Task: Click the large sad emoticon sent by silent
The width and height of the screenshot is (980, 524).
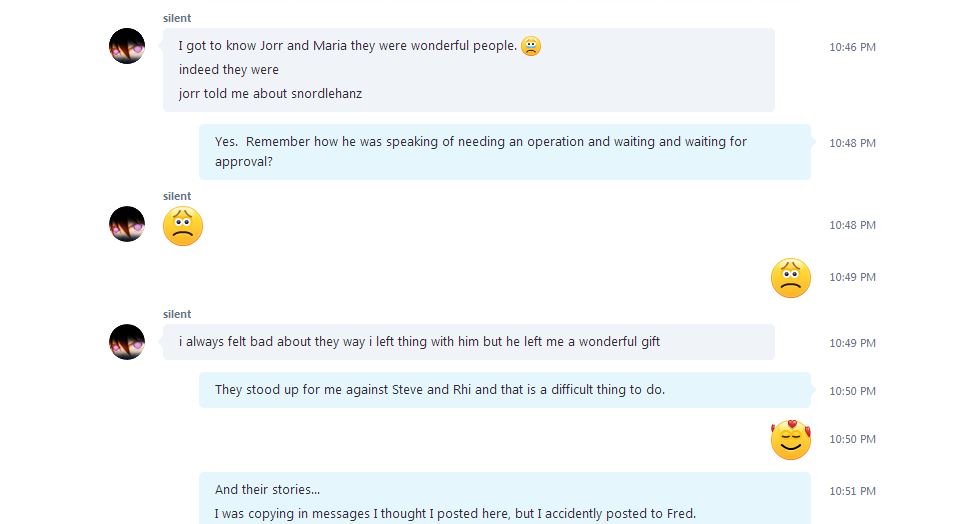Action: [x=183, y=226]
